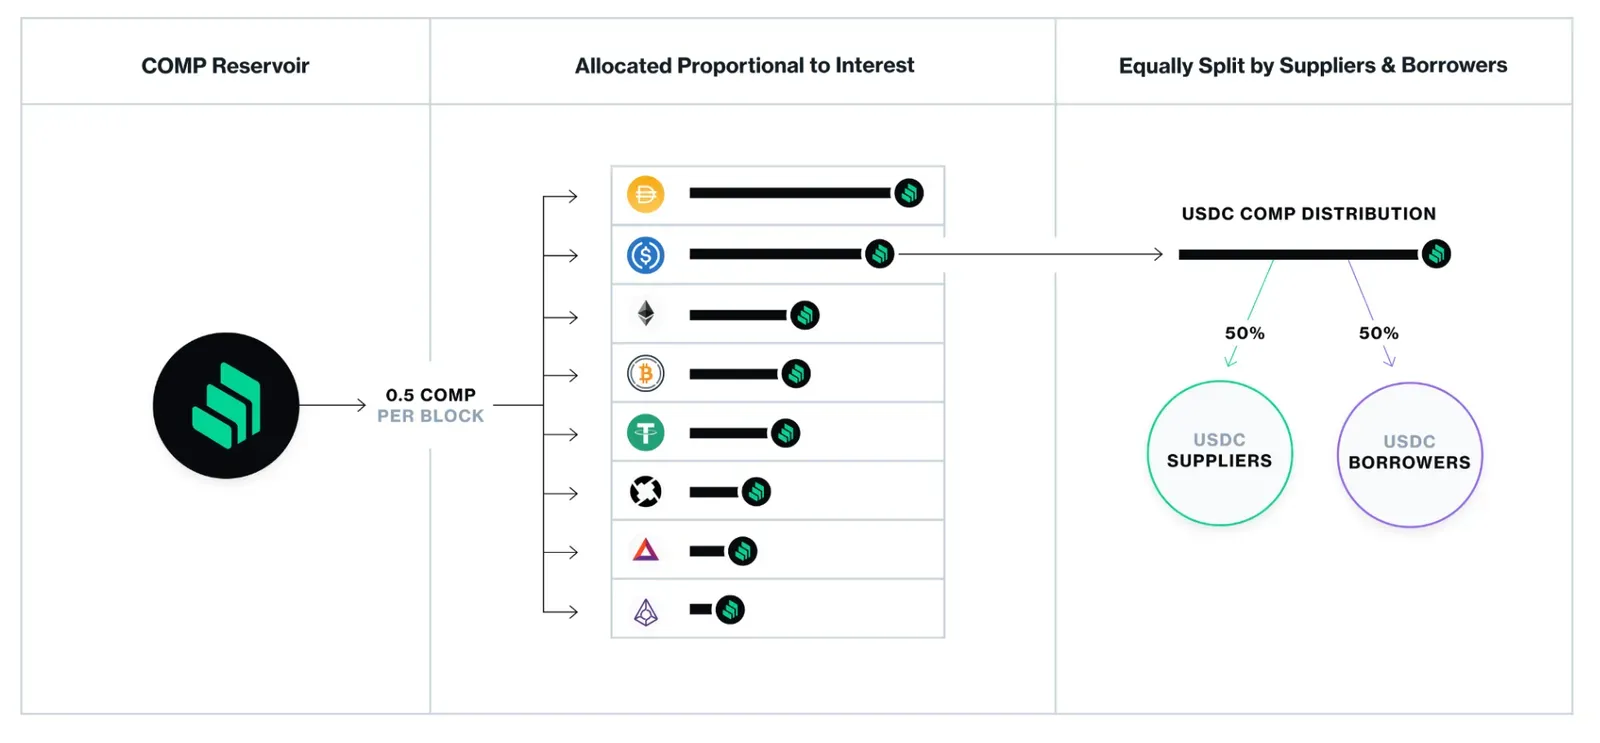Select the Basic Attention Token triangle icon

(x=646, y=550)
